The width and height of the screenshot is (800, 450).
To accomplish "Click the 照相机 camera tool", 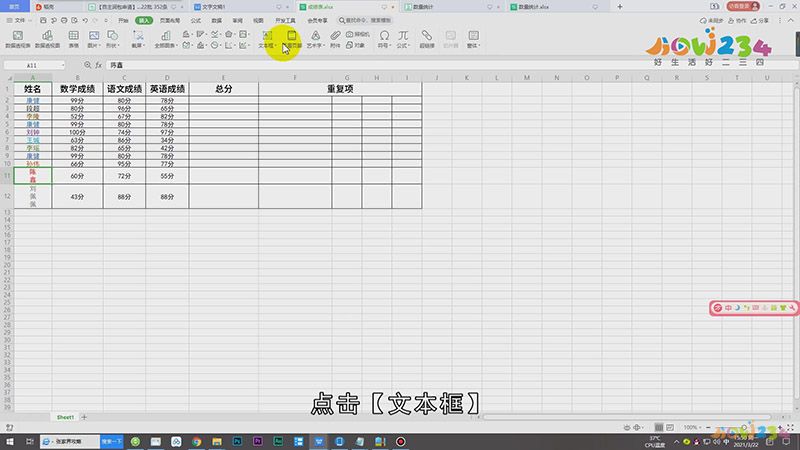I will (x=358, y=34).
